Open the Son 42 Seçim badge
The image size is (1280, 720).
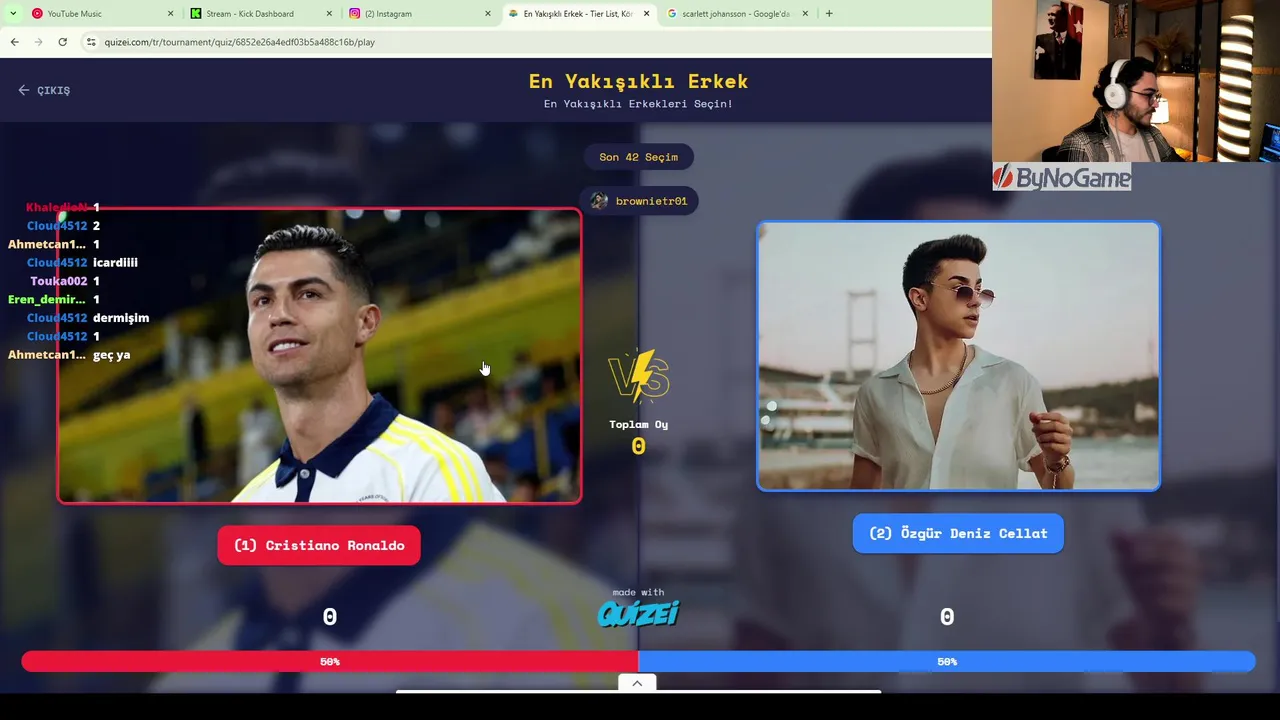point(638,157)
